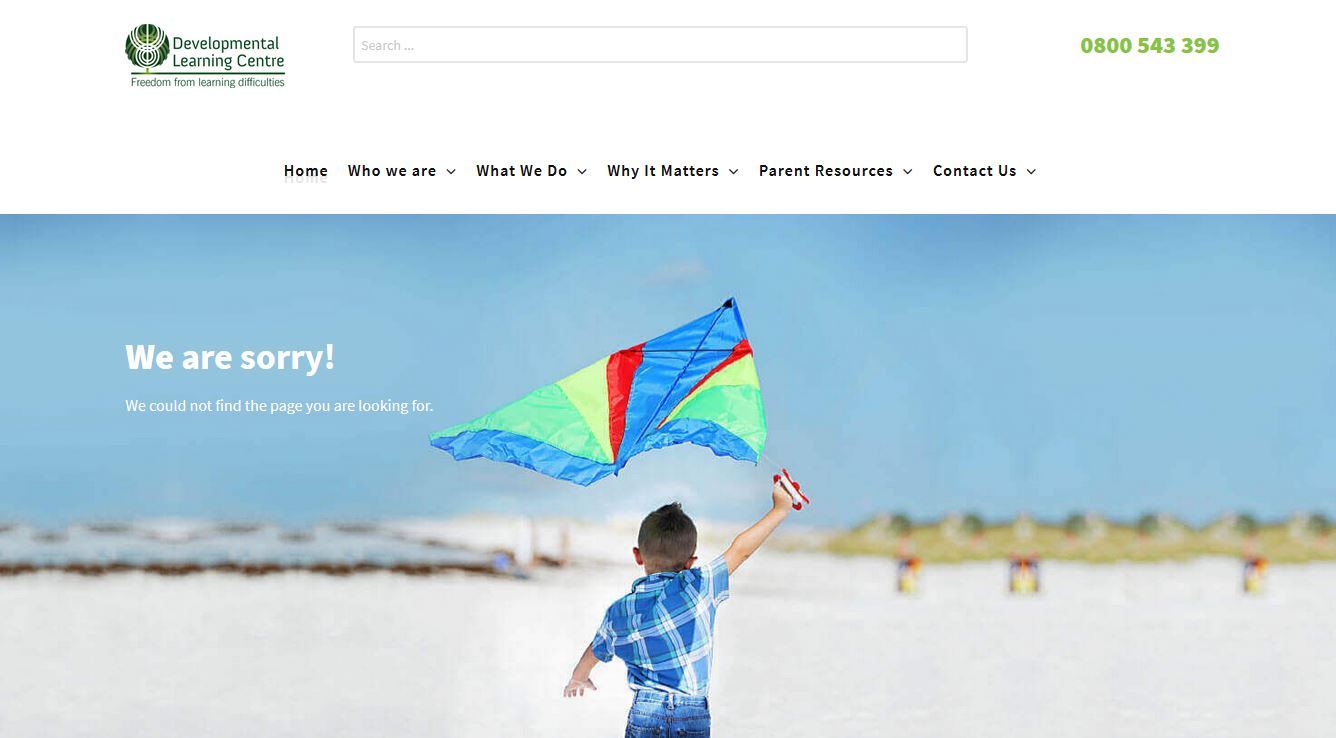
Task: Expand the Contact Us chevron arrow
Action: coord(1031,172)
